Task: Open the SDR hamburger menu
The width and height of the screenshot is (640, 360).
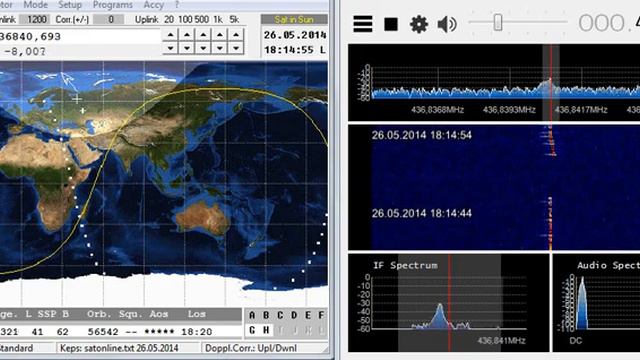Action: (x=362, y=24)
